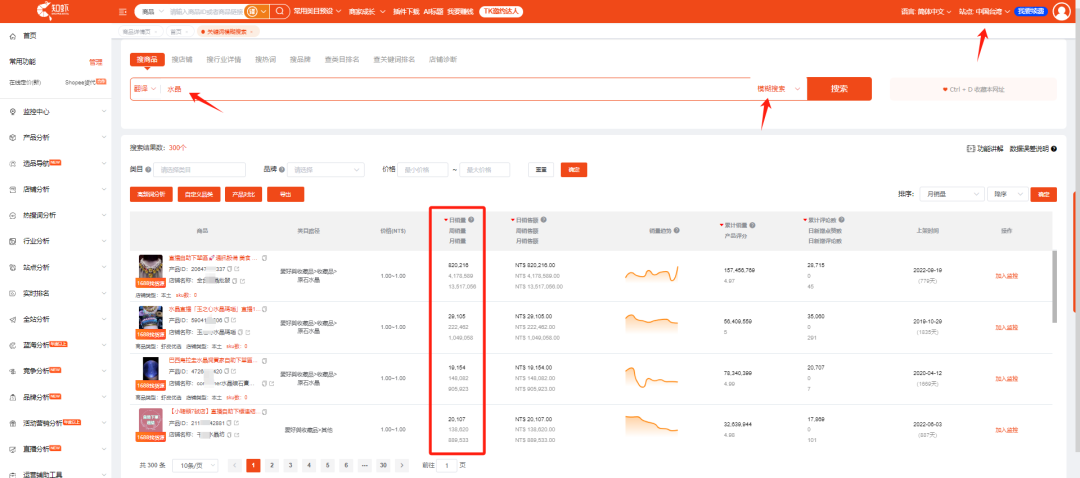Image resolution: width=1080 pixels, height=478 pixels.
Task: Click the 产品对比 button
Action: click(x=244, y=195)
